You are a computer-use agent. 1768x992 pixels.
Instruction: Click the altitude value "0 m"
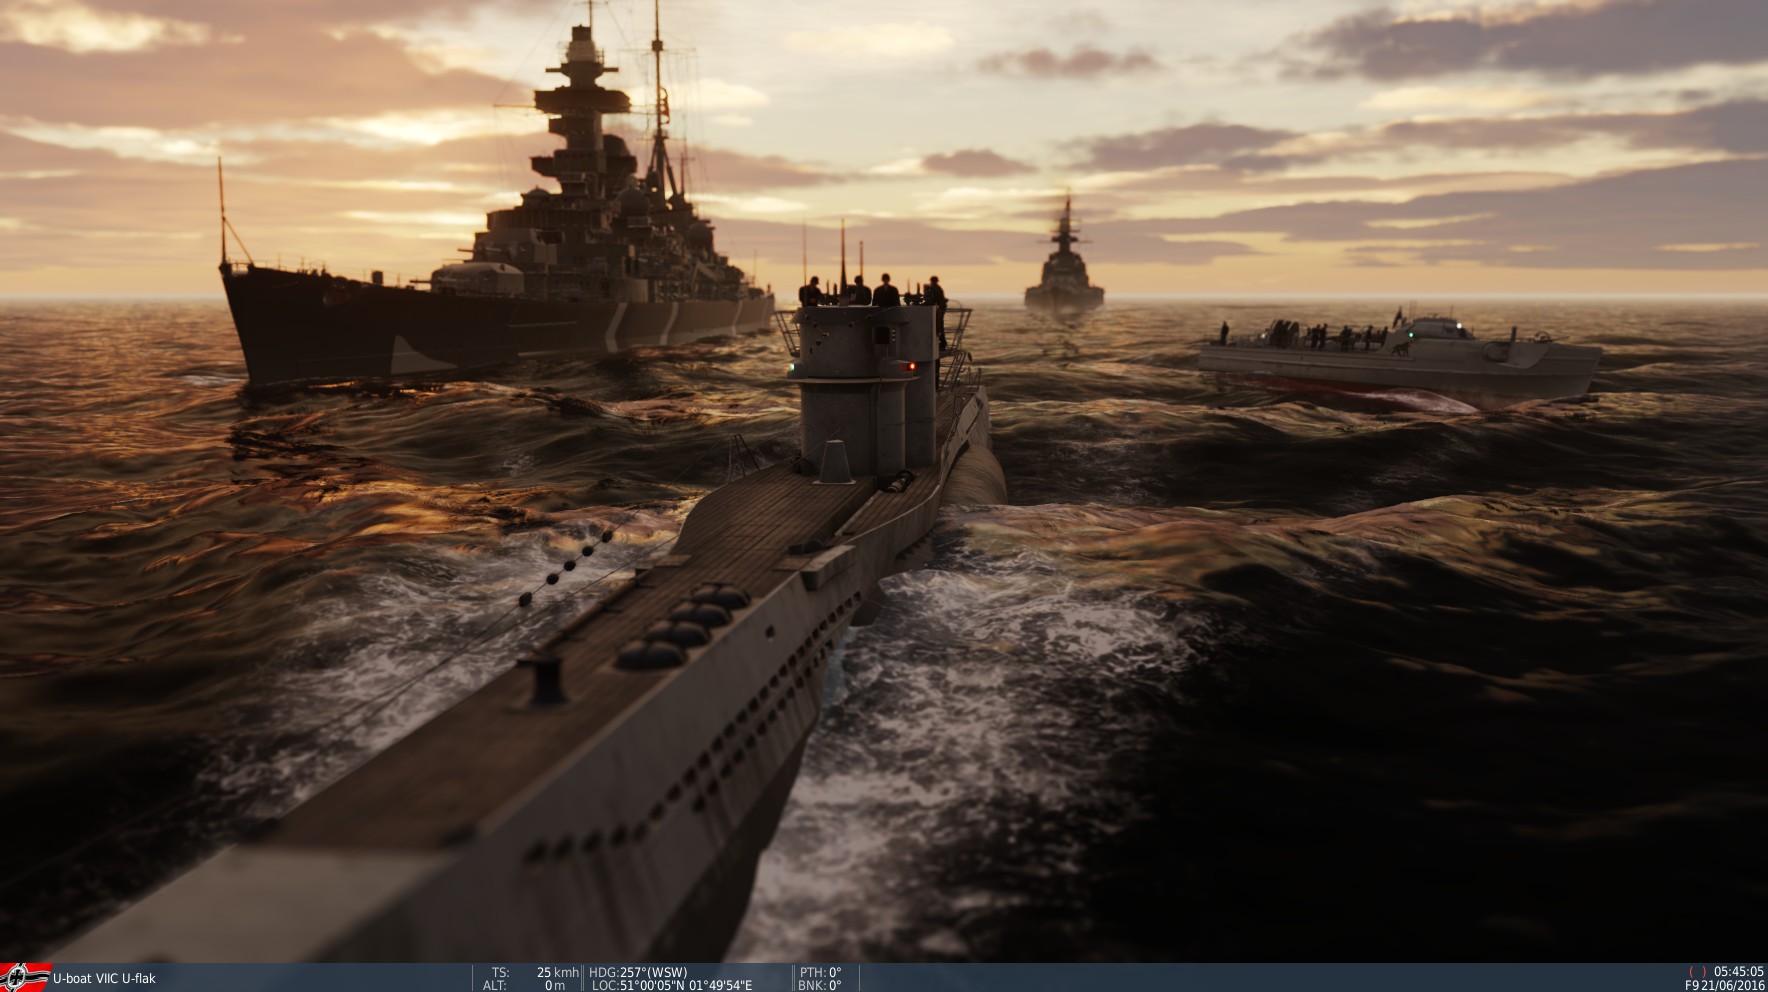click(x=555, y=985)
